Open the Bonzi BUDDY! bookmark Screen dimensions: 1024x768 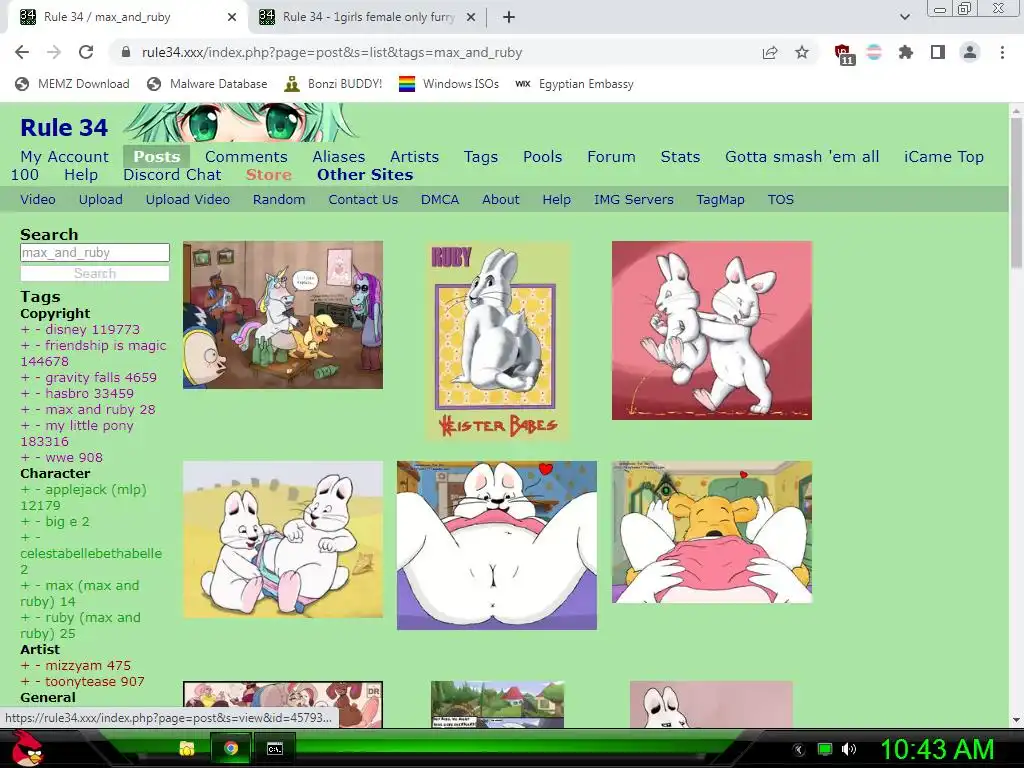click(x=333, y=84)
